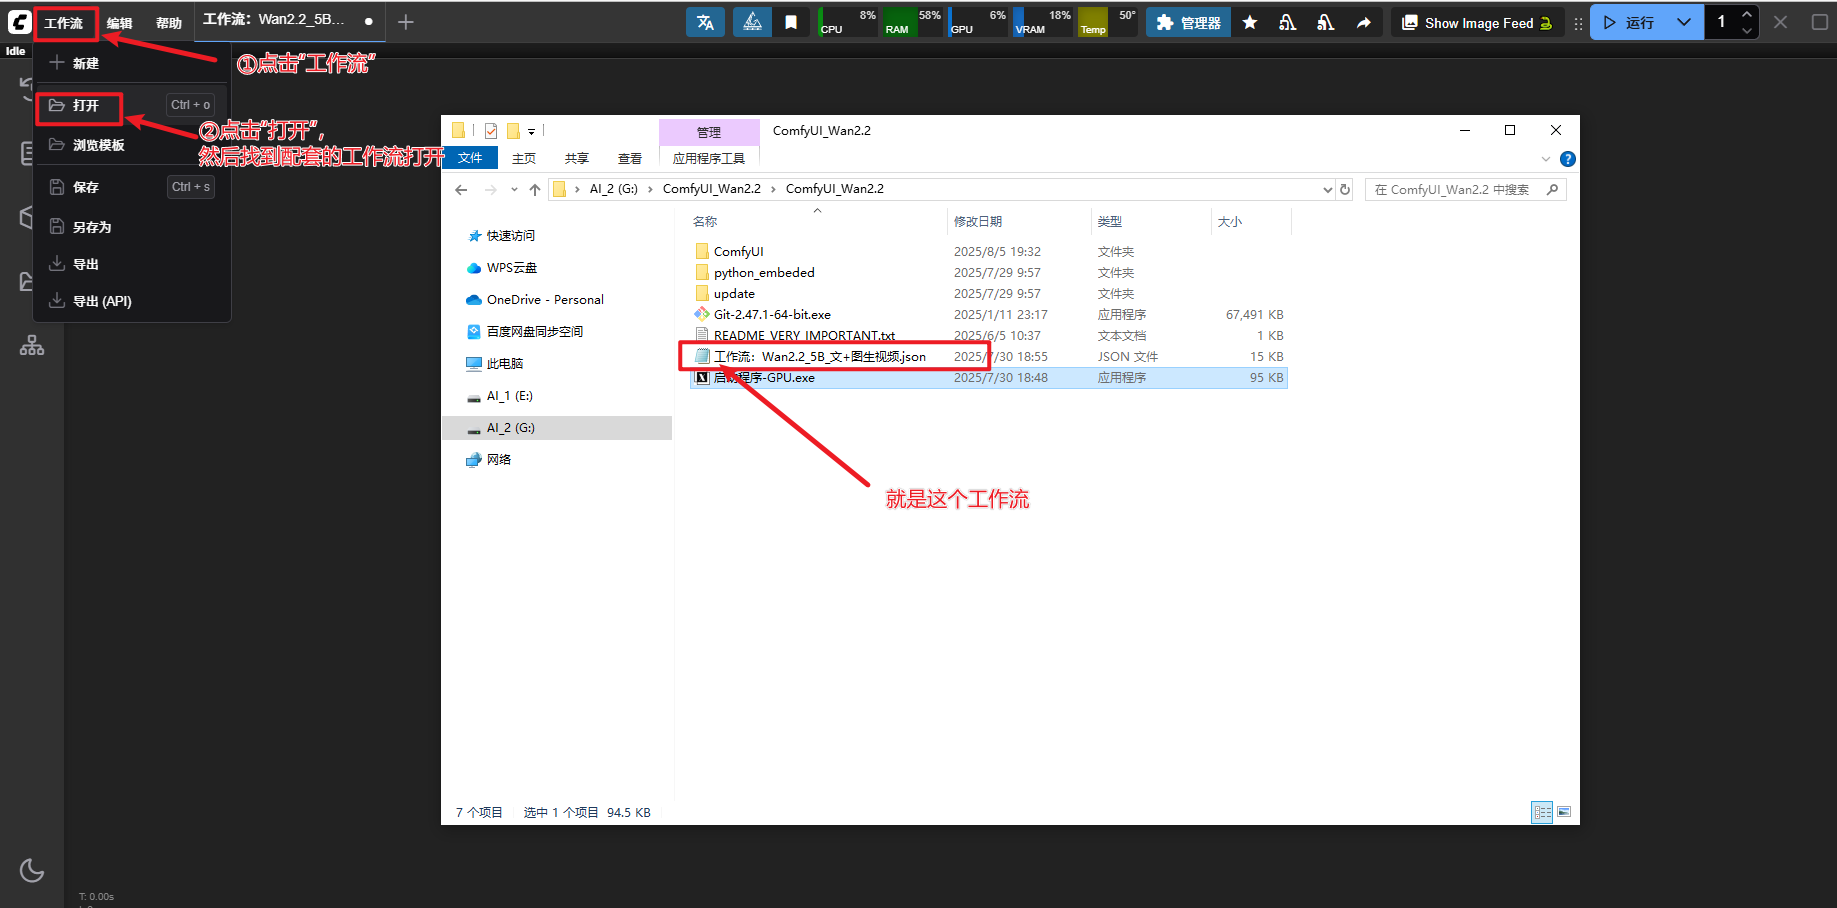Screen dimensions: 1837x908
Task: Click the search ComfyUI_Wan2.2 field
Action: [1465, 189]
